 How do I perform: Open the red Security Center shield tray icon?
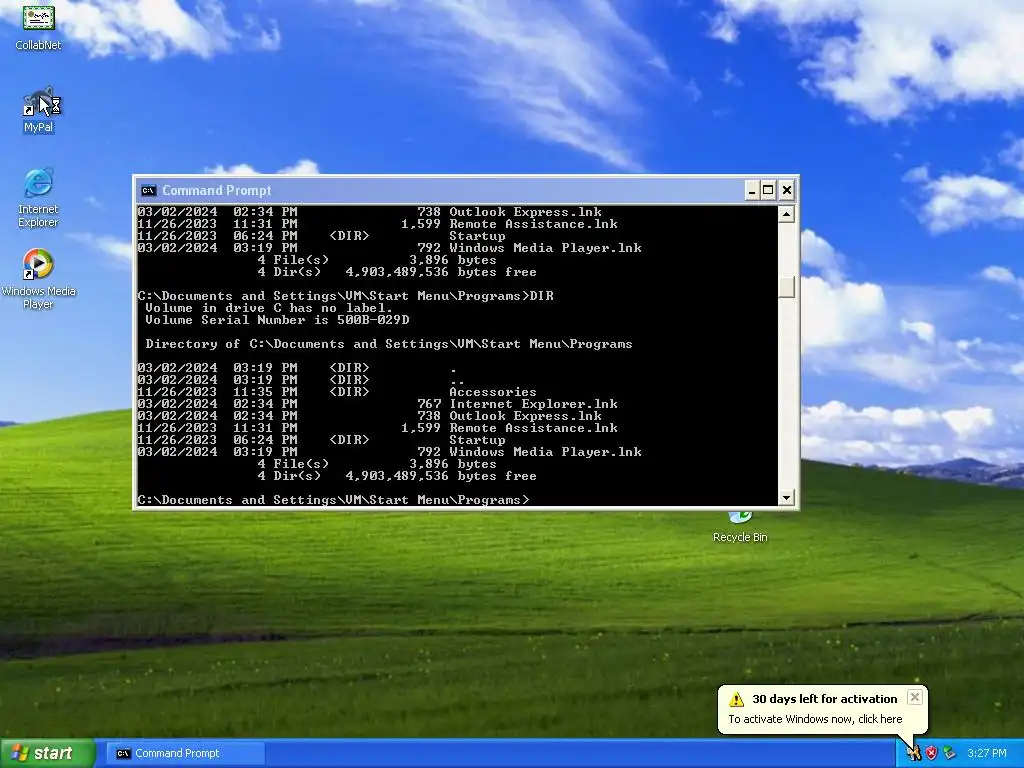coord(931,753)
